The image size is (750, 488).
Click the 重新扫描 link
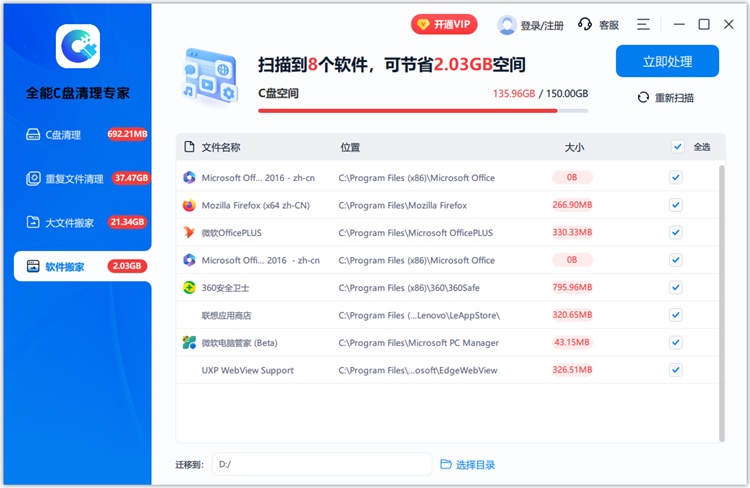(666, 98)
